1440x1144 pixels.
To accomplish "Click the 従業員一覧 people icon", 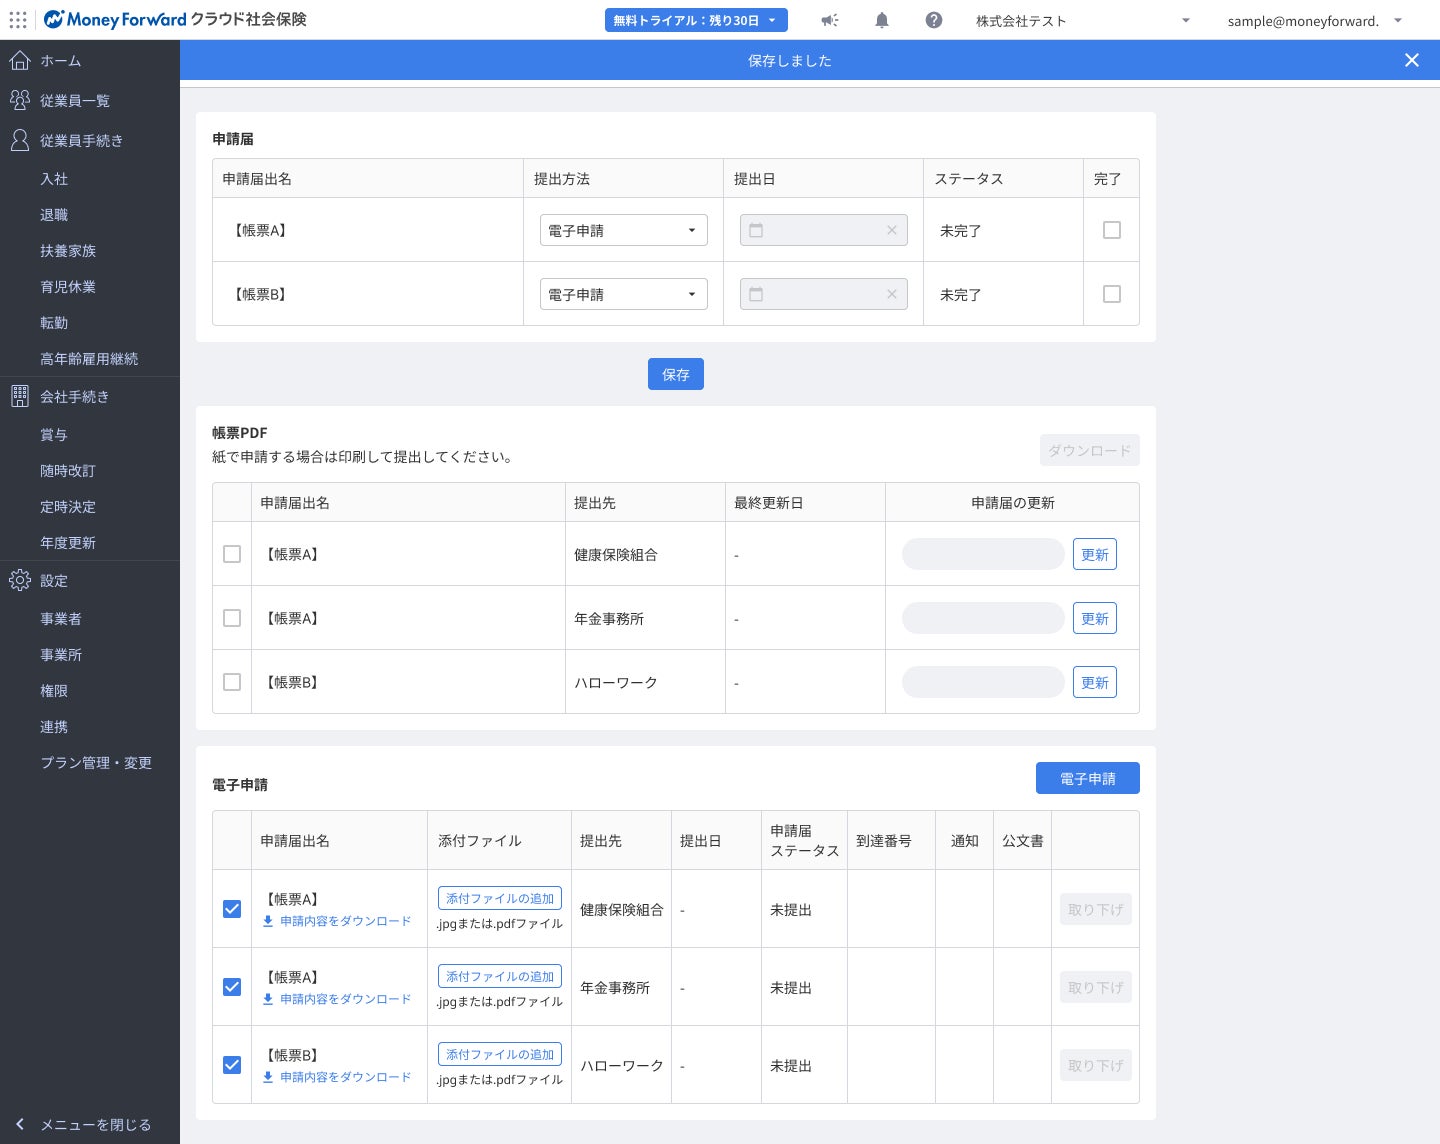I will pos(19,100).
